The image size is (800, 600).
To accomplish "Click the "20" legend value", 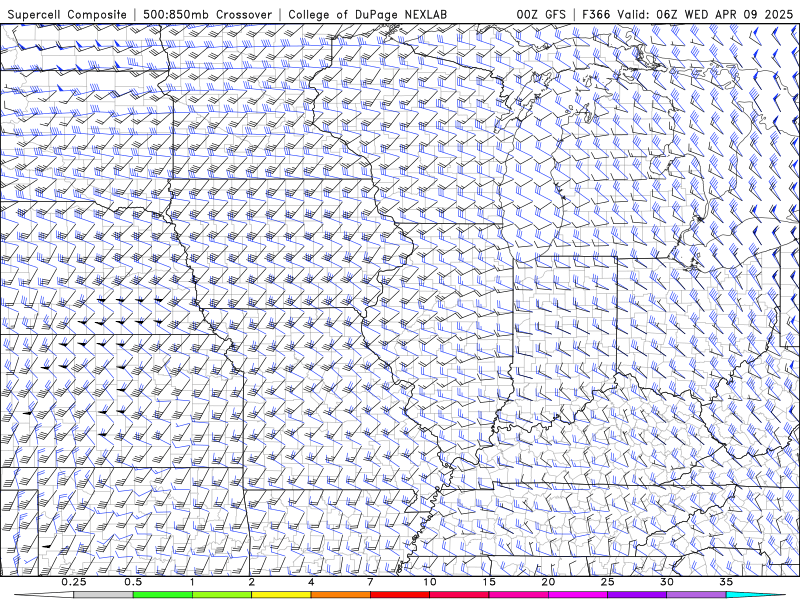I will (548, 582).
